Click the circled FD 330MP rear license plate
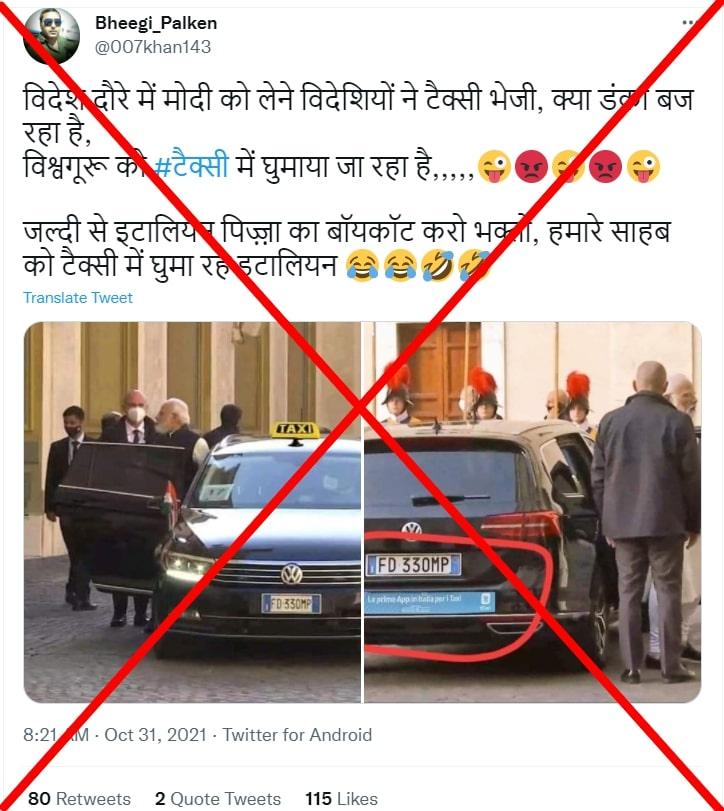Viewport: 724px width, 811px height. point(413,565)
